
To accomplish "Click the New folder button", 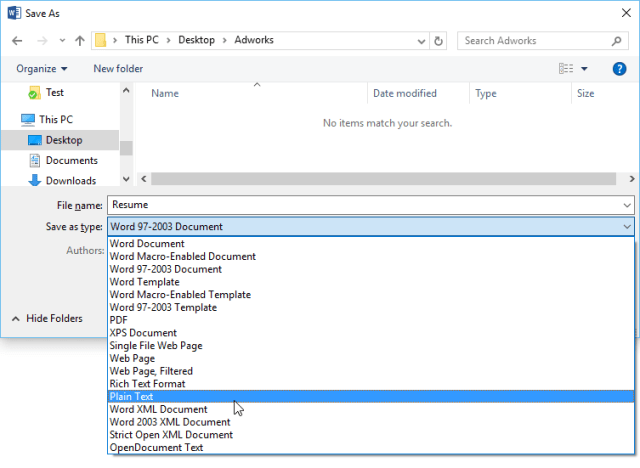I will (117, 68).
